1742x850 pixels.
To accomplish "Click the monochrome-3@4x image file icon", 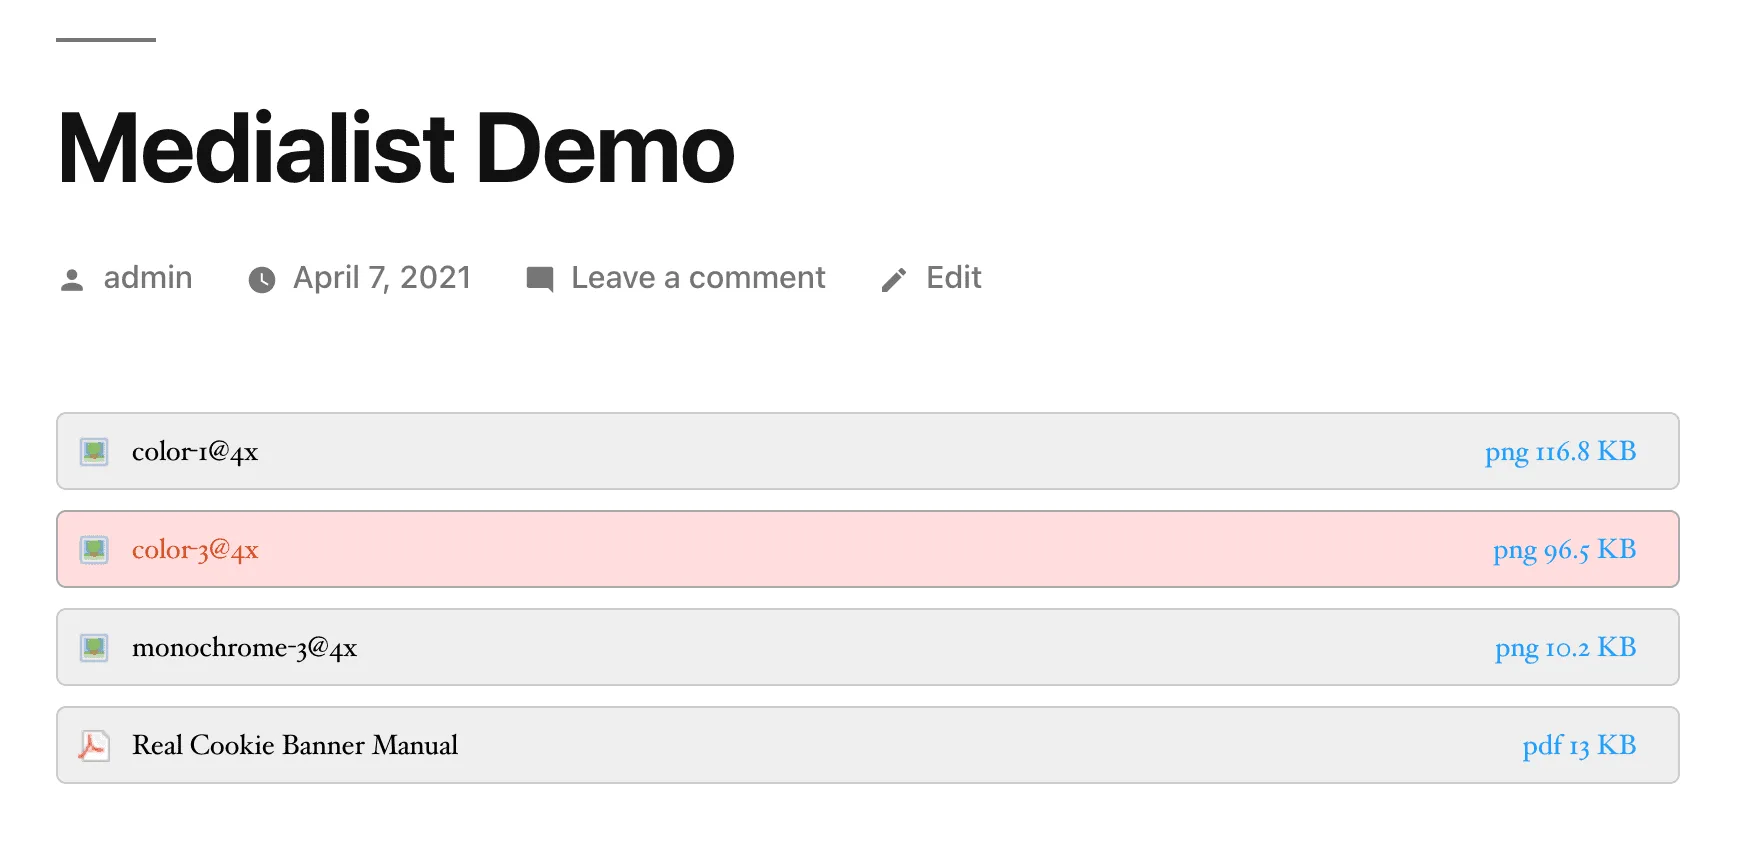I will (94, 648).
